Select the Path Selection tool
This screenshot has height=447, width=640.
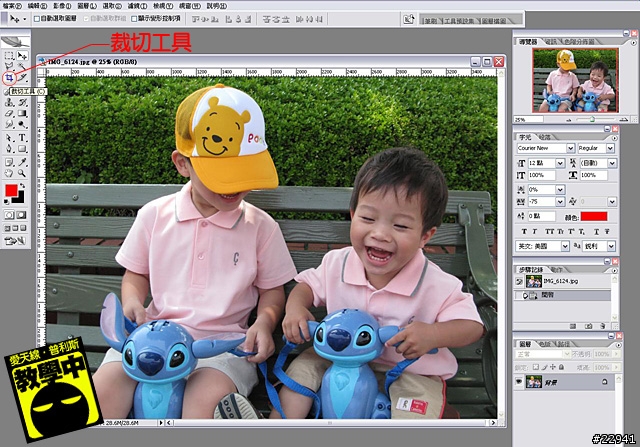[x=9, y=138]
